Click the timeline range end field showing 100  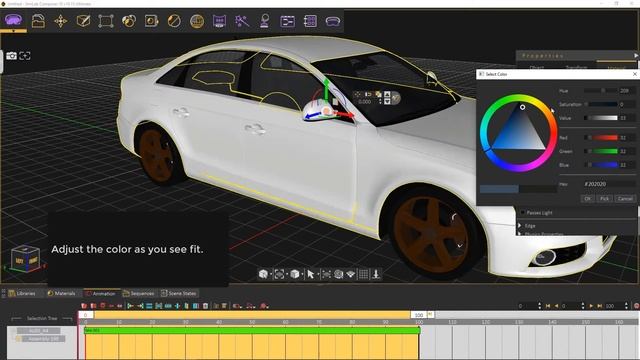click(x=419, y=315)
